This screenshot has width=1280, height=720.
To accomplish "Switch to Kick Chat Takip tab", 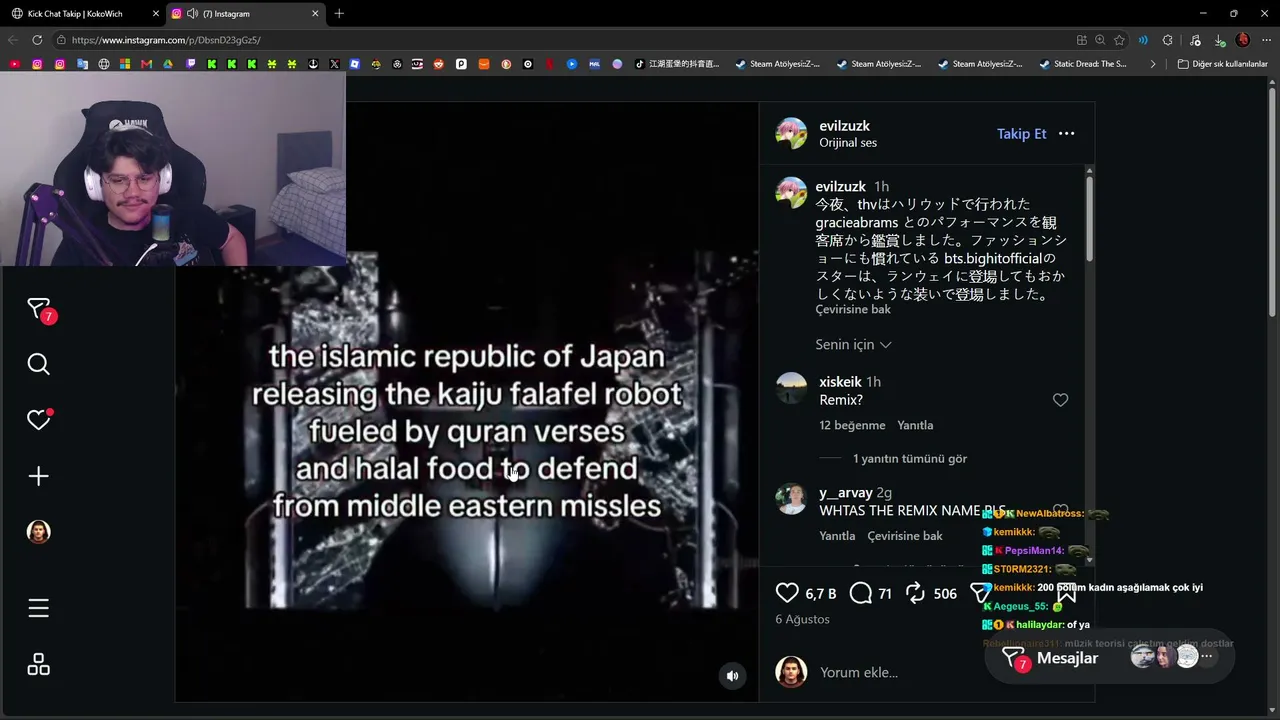I will coord(85,14).
